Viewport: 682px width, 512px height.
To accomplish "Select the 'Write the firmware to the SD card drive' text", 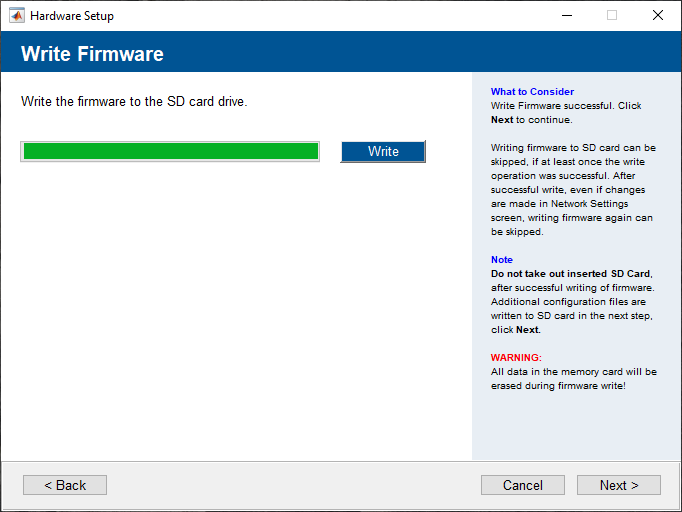I will click(133, 102).
